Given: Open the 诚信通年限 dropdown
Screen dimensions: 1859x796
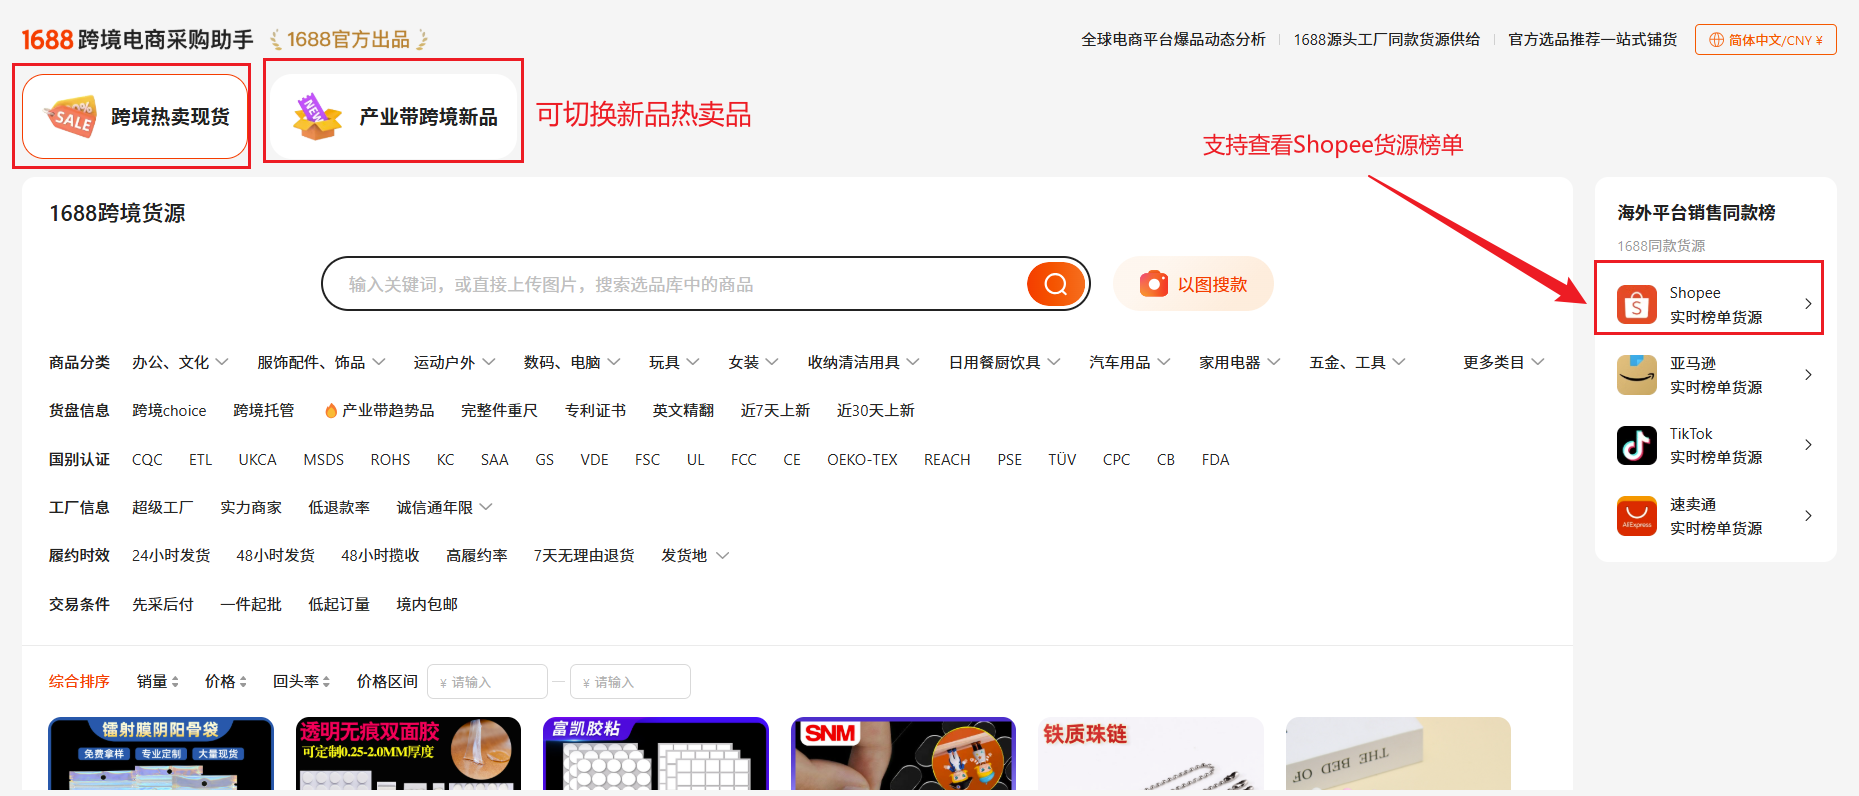Looking at the screenshot, I should point(444,508).
